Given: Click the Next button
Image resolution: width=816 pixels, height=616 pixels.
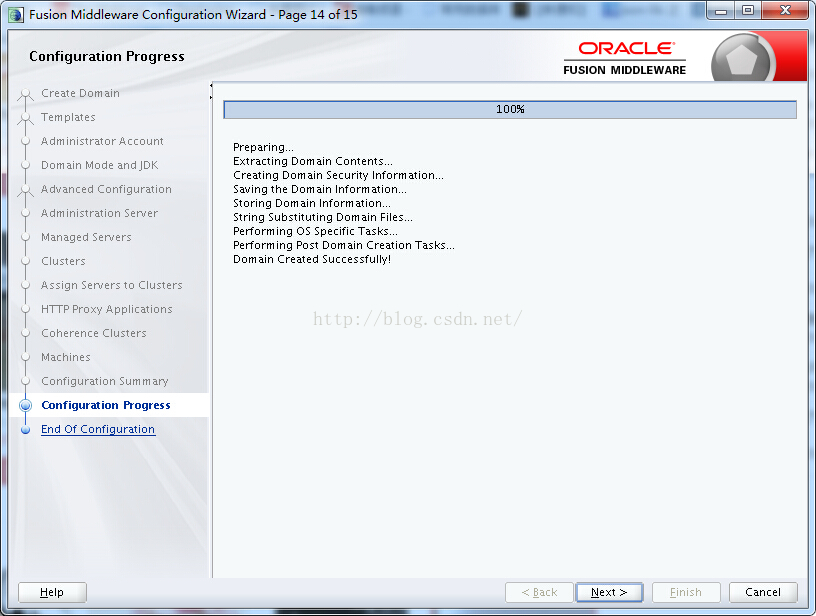Looking at the screenshot, I should pyautogui.click(x=609, y=592).
